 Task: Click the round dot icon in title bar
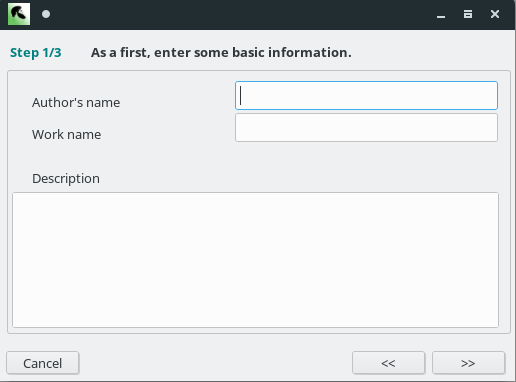point(46,14)
